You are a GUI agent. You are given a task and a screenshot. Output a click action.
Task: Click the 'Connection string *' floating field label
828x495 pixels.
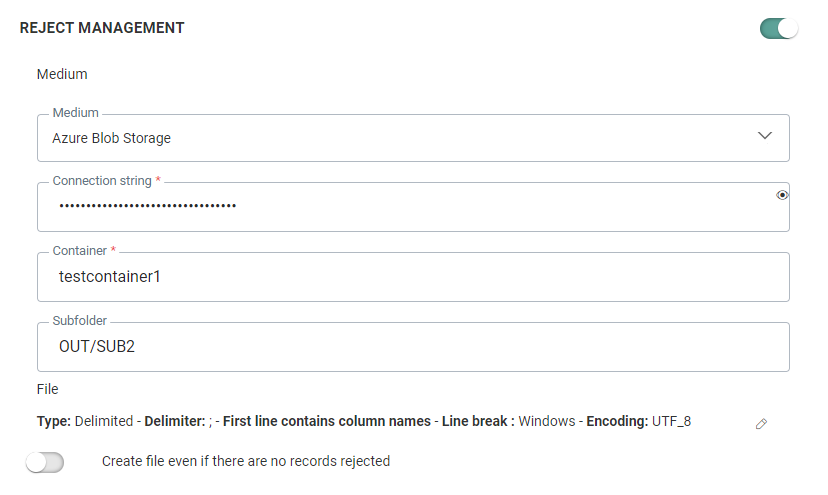105,181
